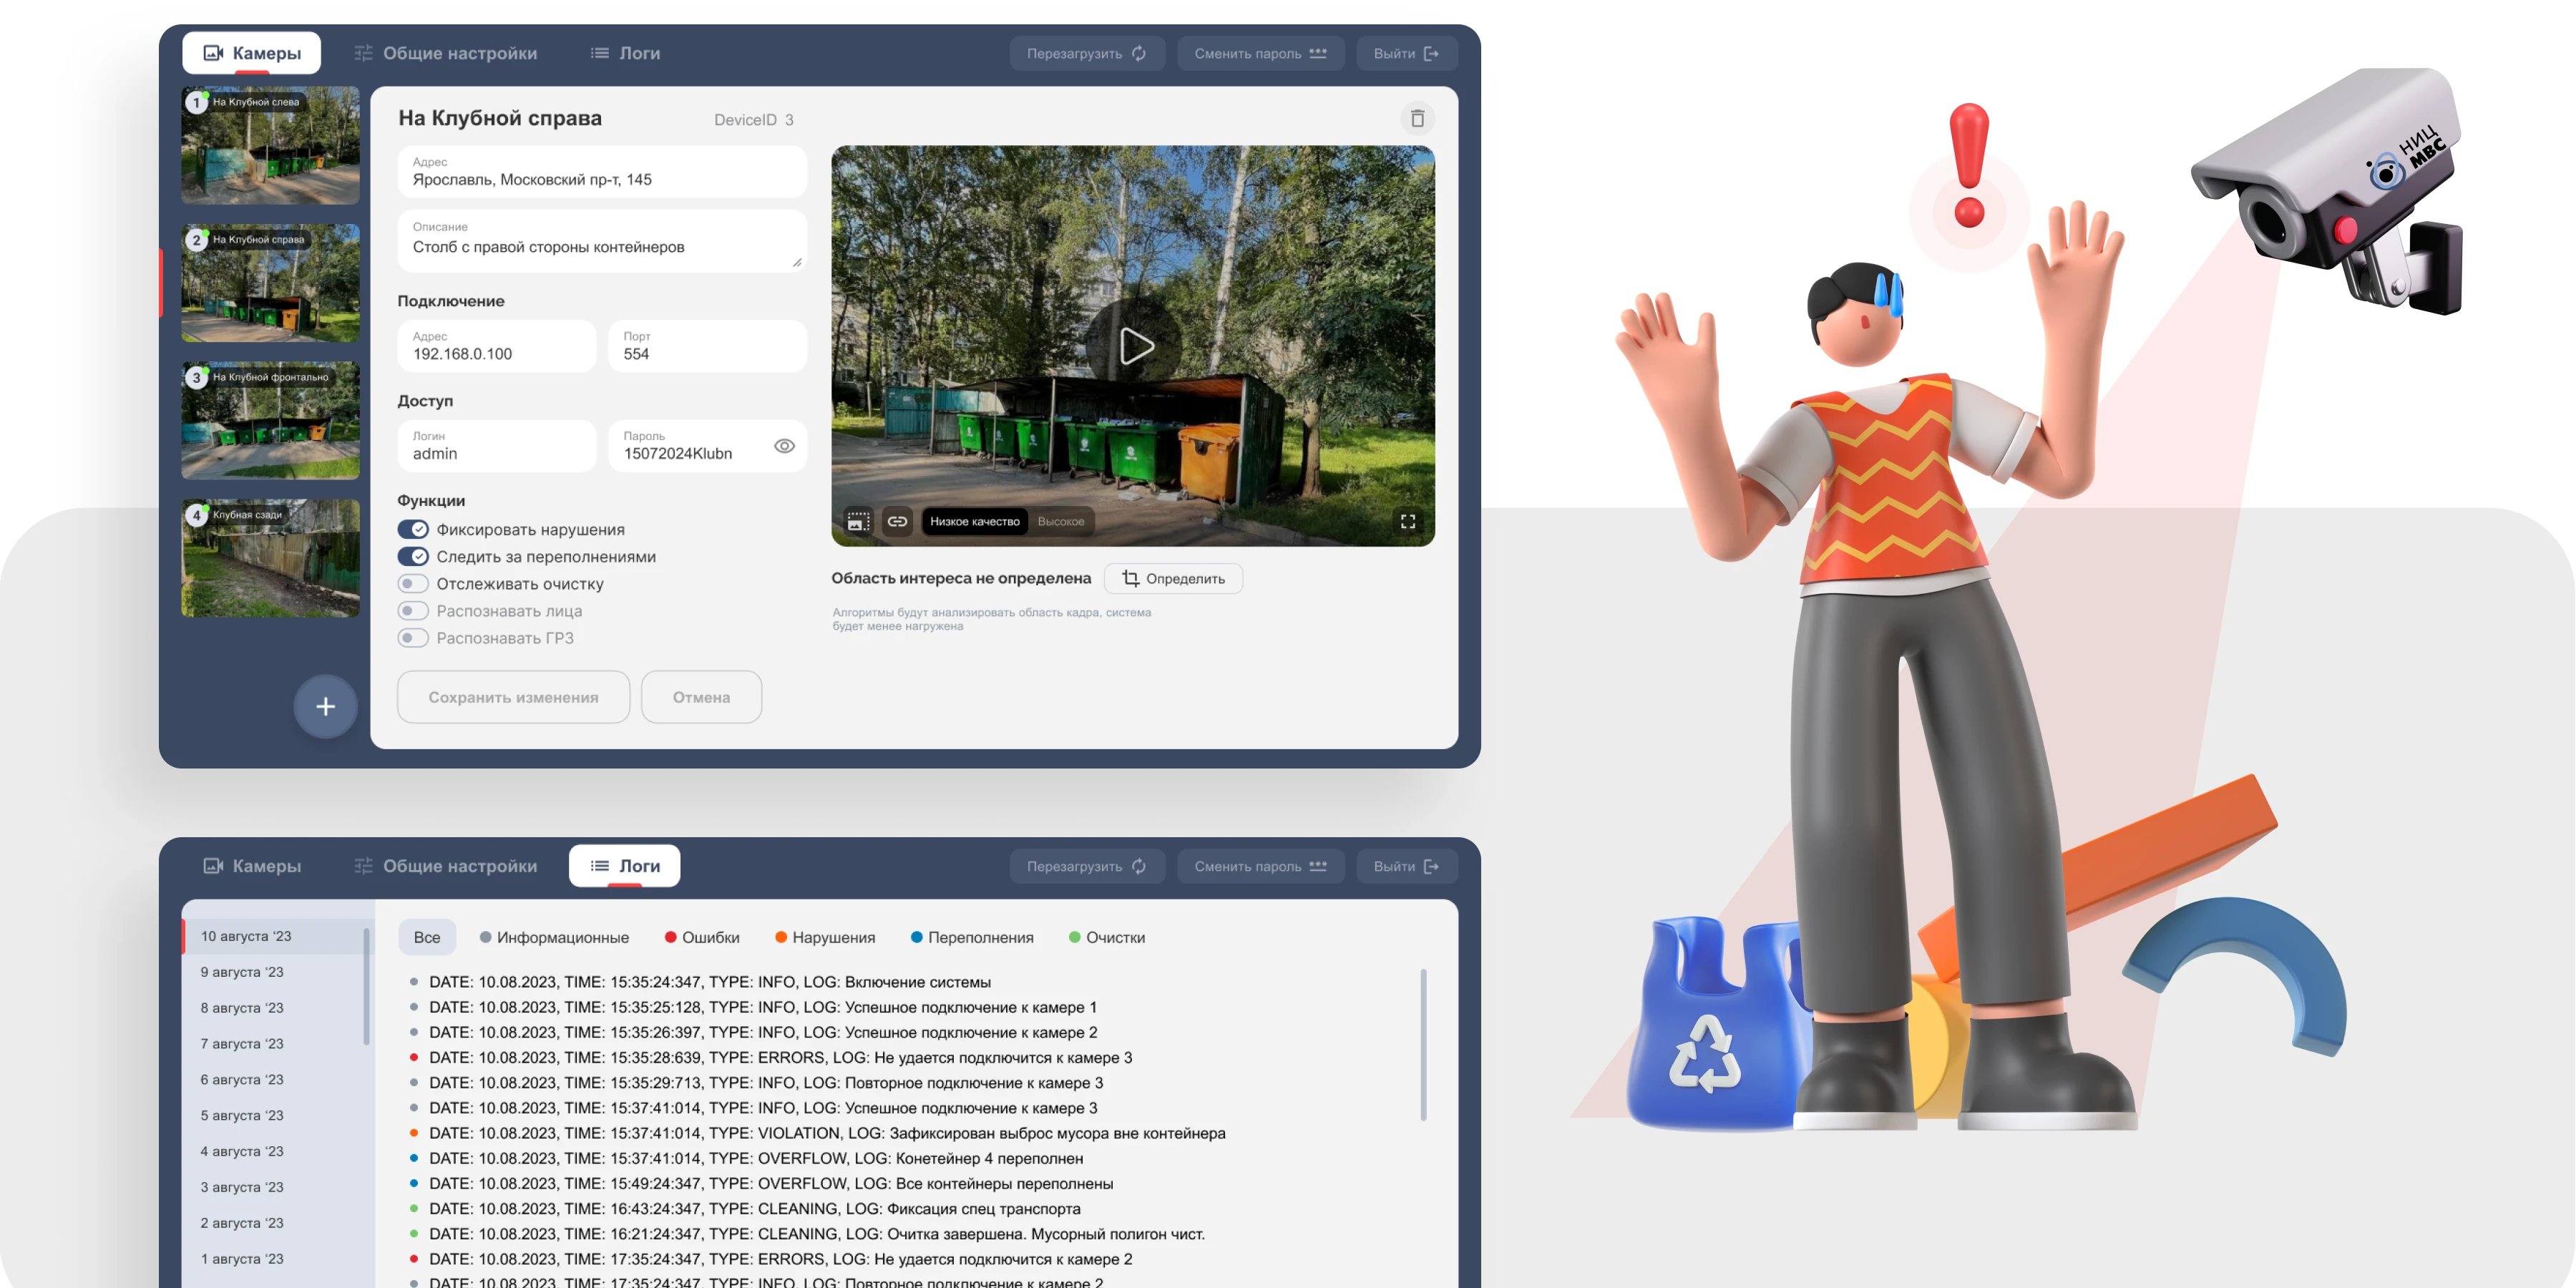
Task: Play the camera video preview
Action: point(1134,346)
